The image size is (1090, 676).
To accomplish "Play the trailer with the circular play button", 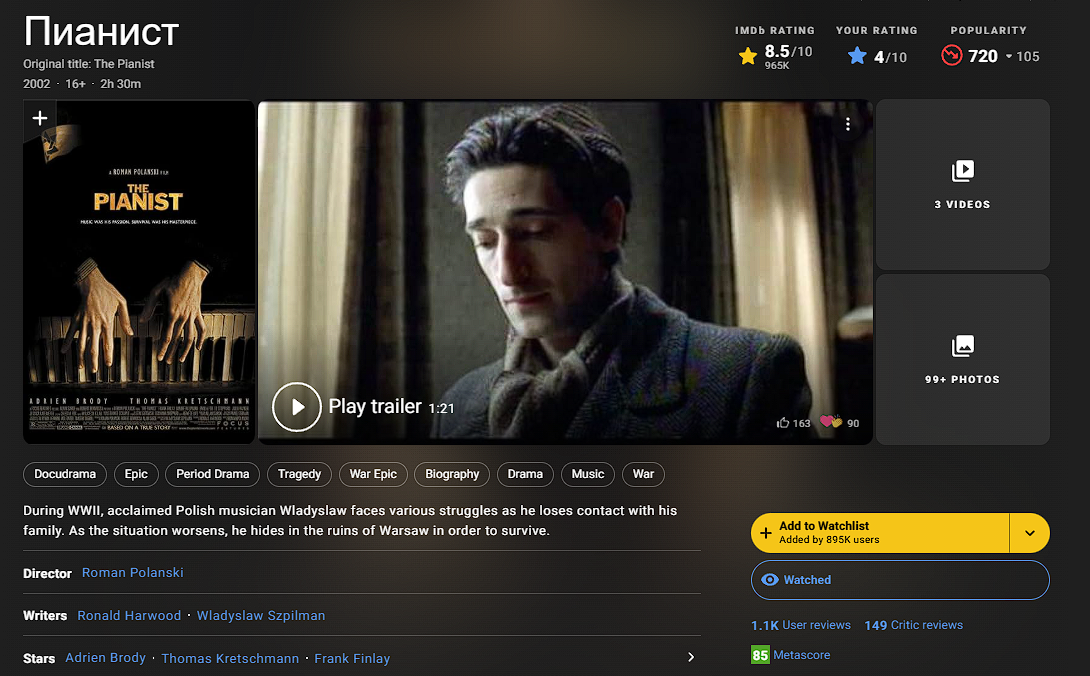I will point(297,407).
